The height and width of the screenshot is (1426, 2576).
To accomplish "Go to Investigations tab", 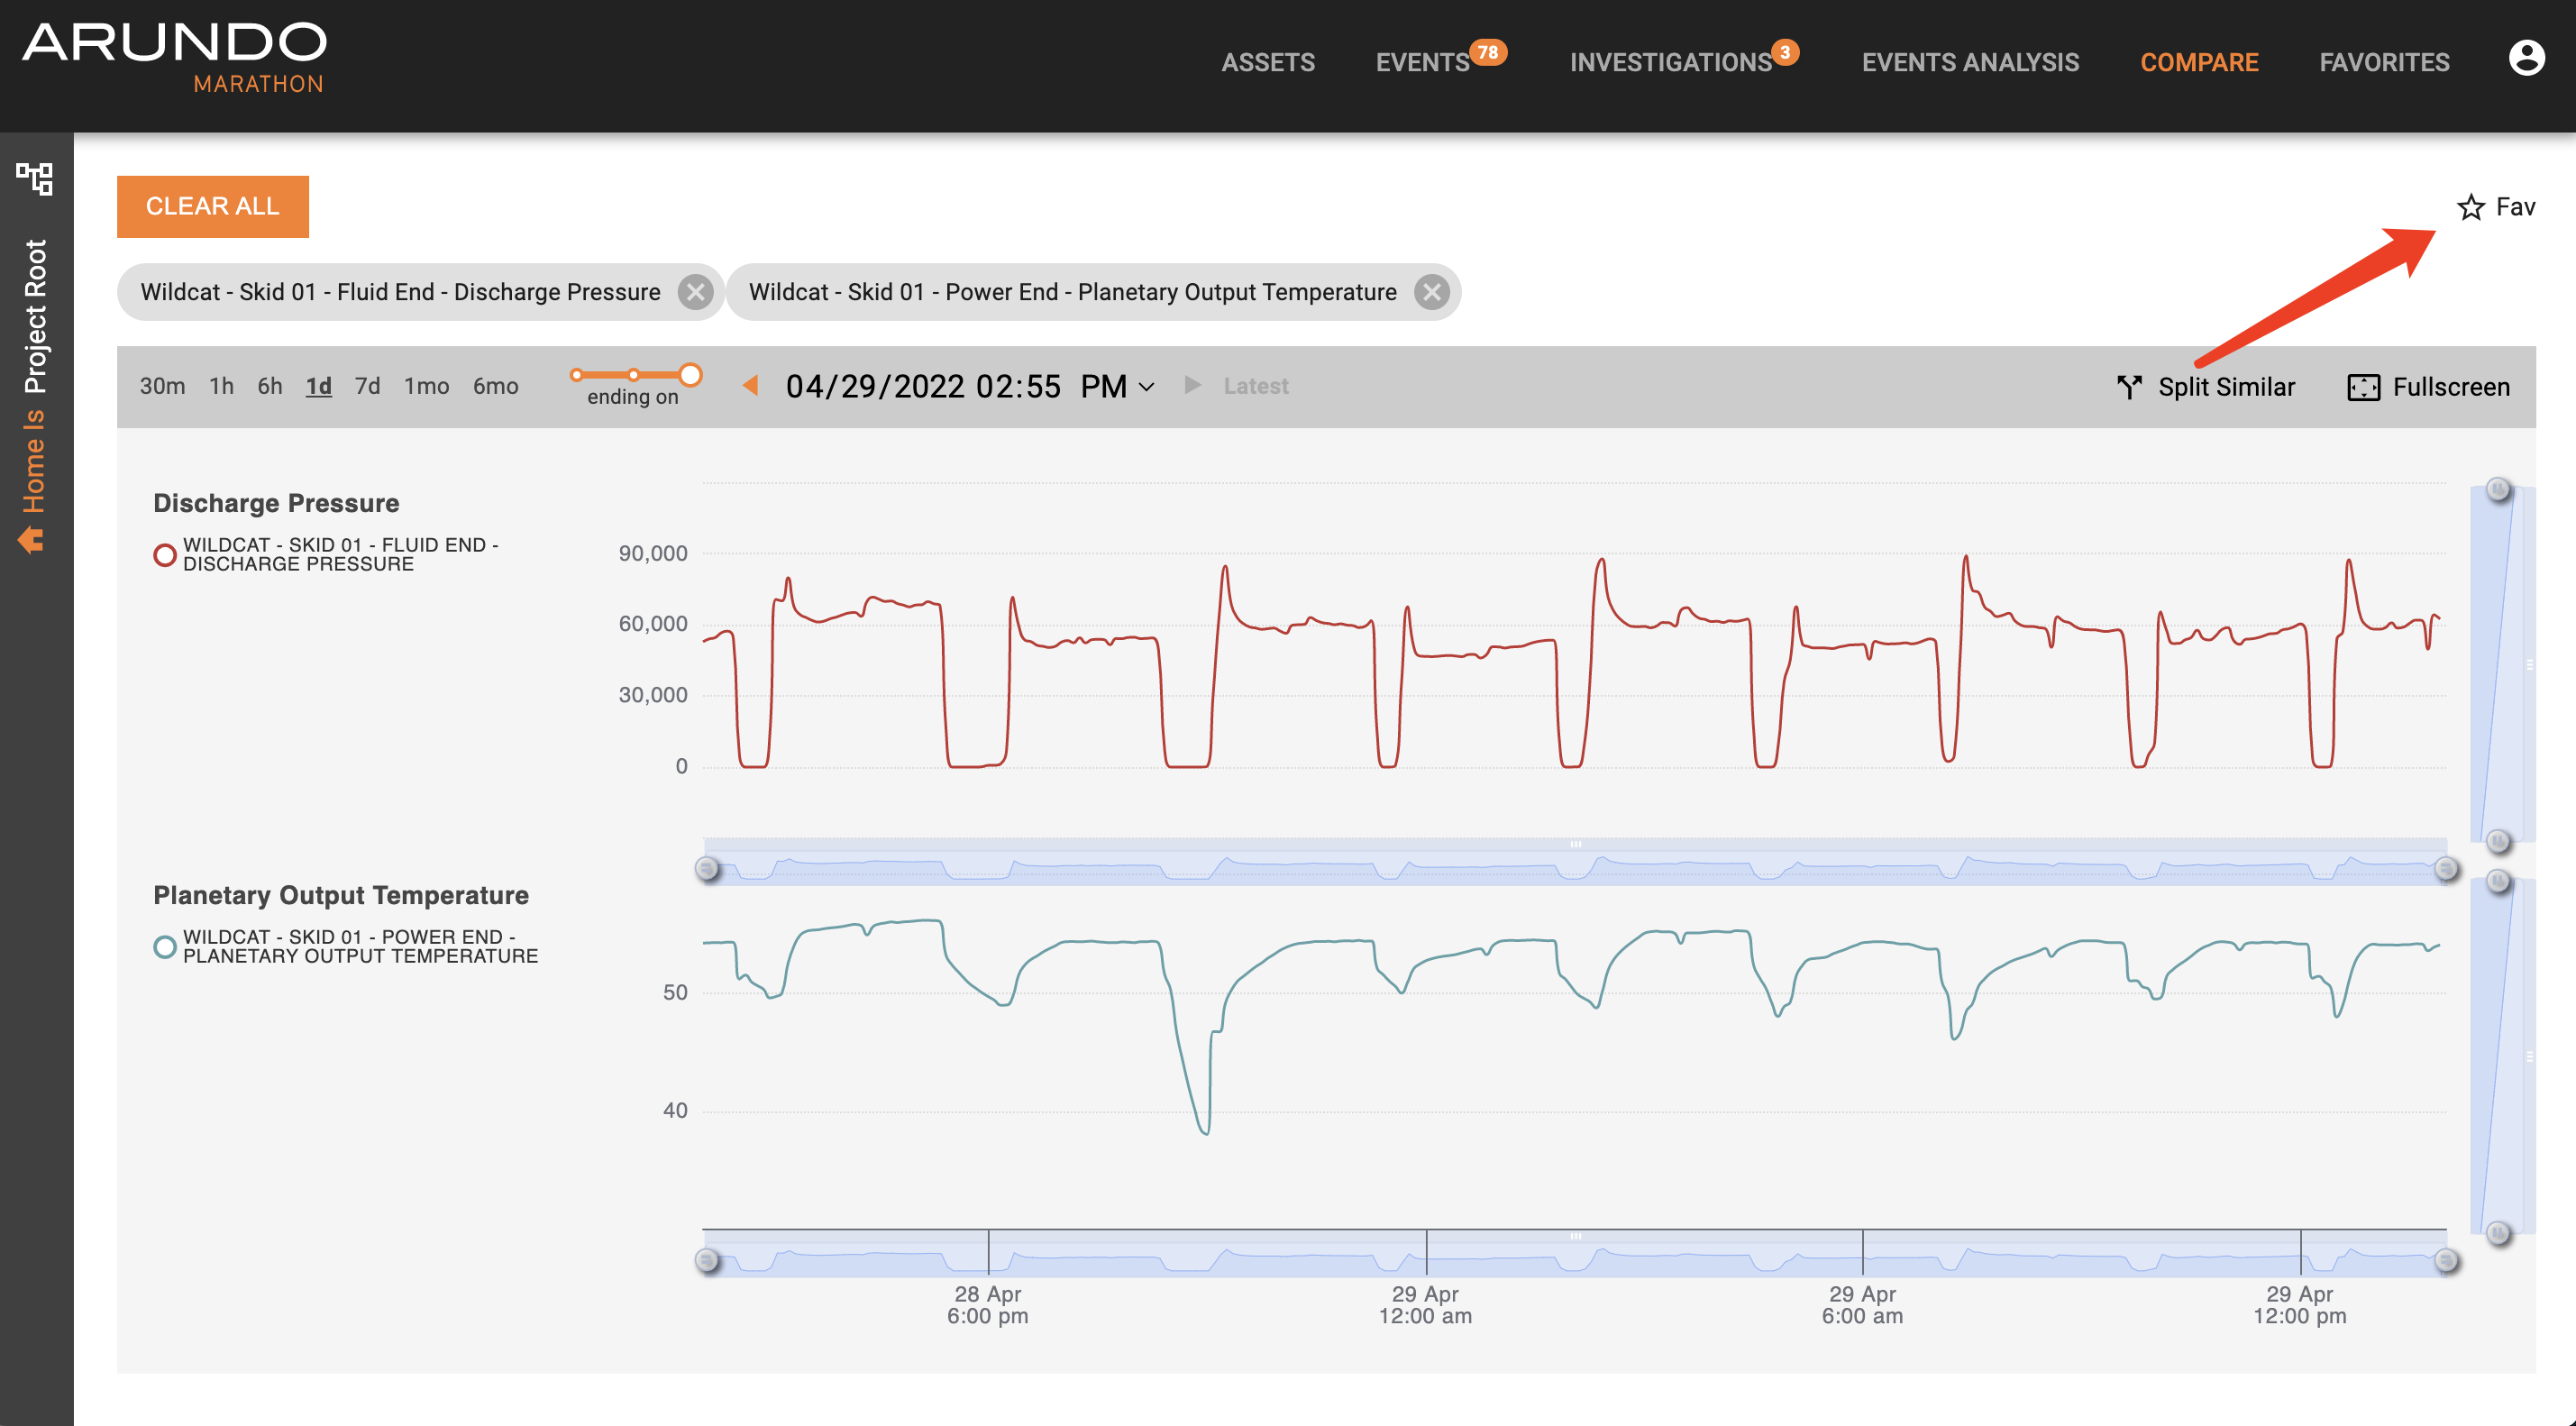I will pyautogui.click(x=1670, y=62).
